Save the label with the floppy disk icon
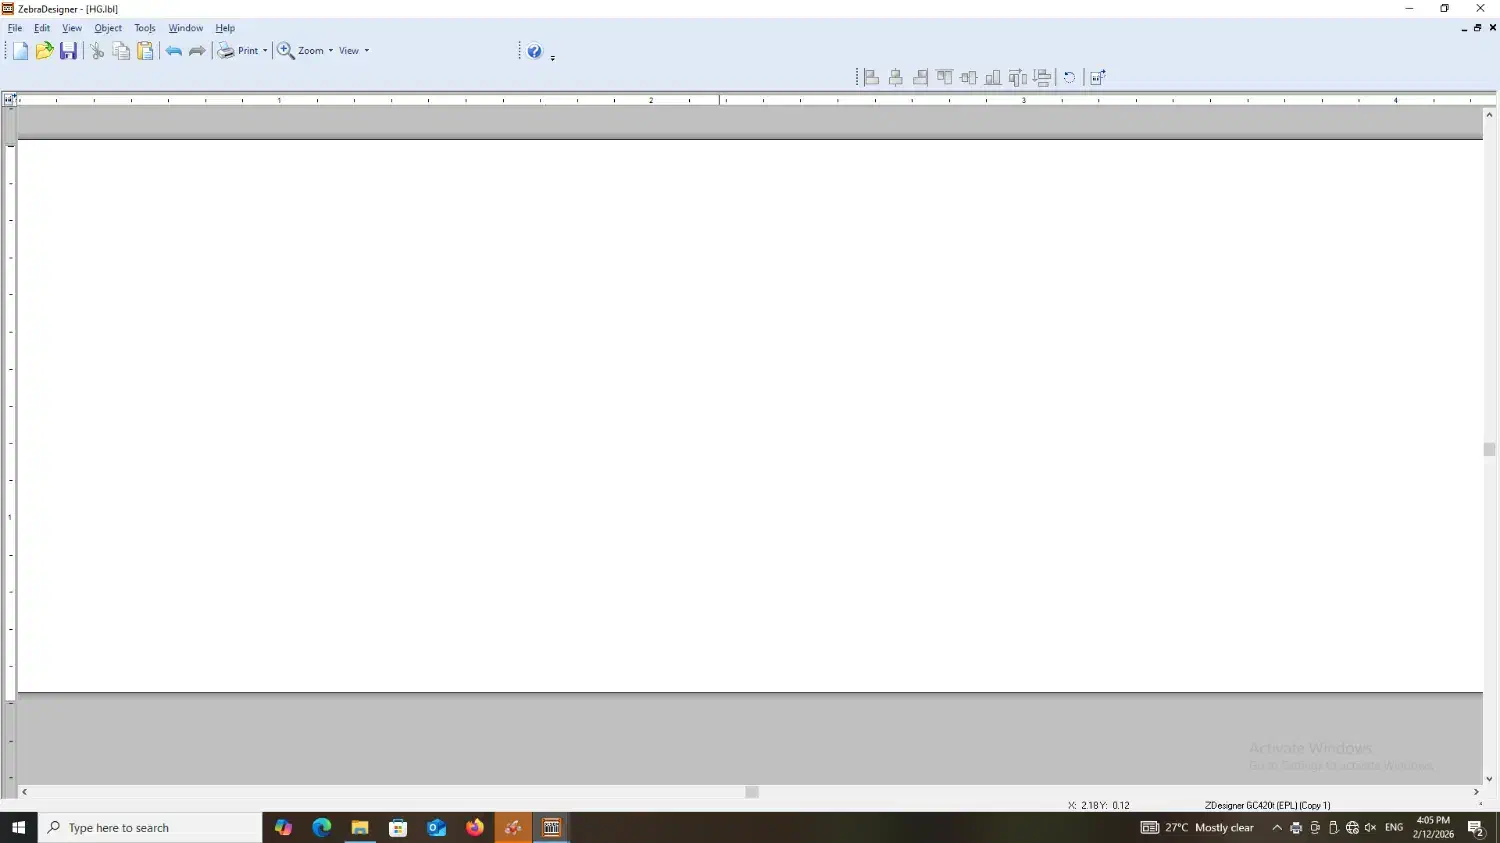The image size is (1500, 843). click(x=68, y=51)
